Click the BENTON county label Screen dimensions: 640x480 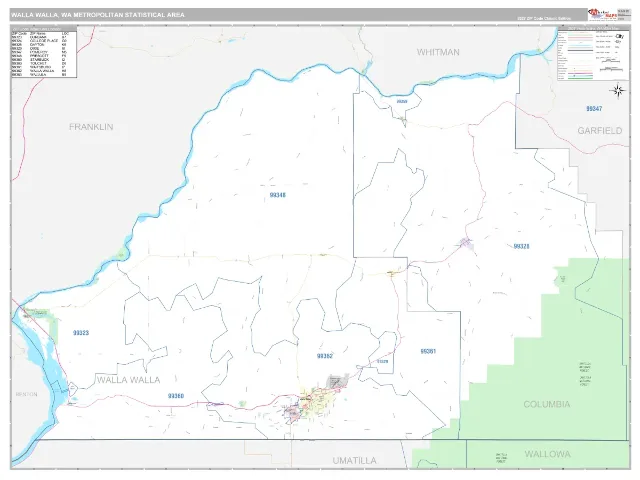pyautogui.click(x=27, y=394)
